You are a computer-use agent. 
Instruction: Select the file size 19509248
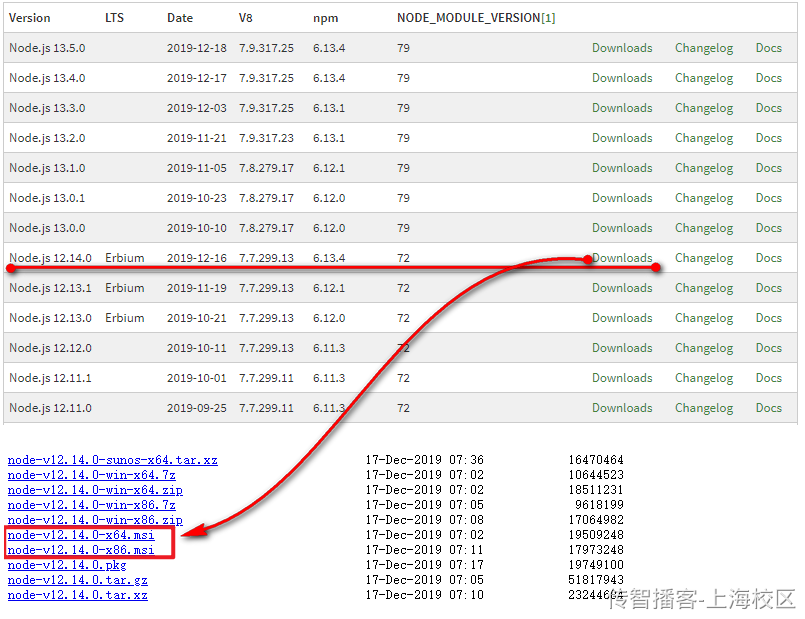[x=596, y=535]
